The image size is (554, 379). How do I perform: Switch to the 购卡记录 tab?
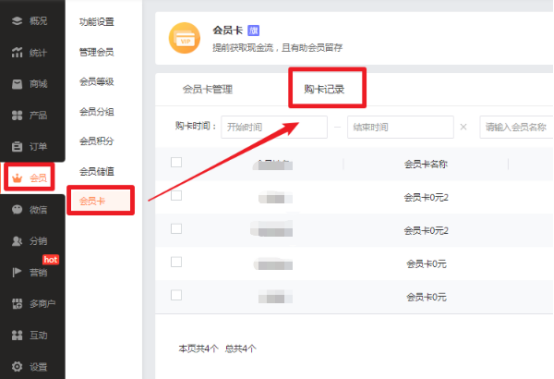pyautogui.click(x=324, y=89)
